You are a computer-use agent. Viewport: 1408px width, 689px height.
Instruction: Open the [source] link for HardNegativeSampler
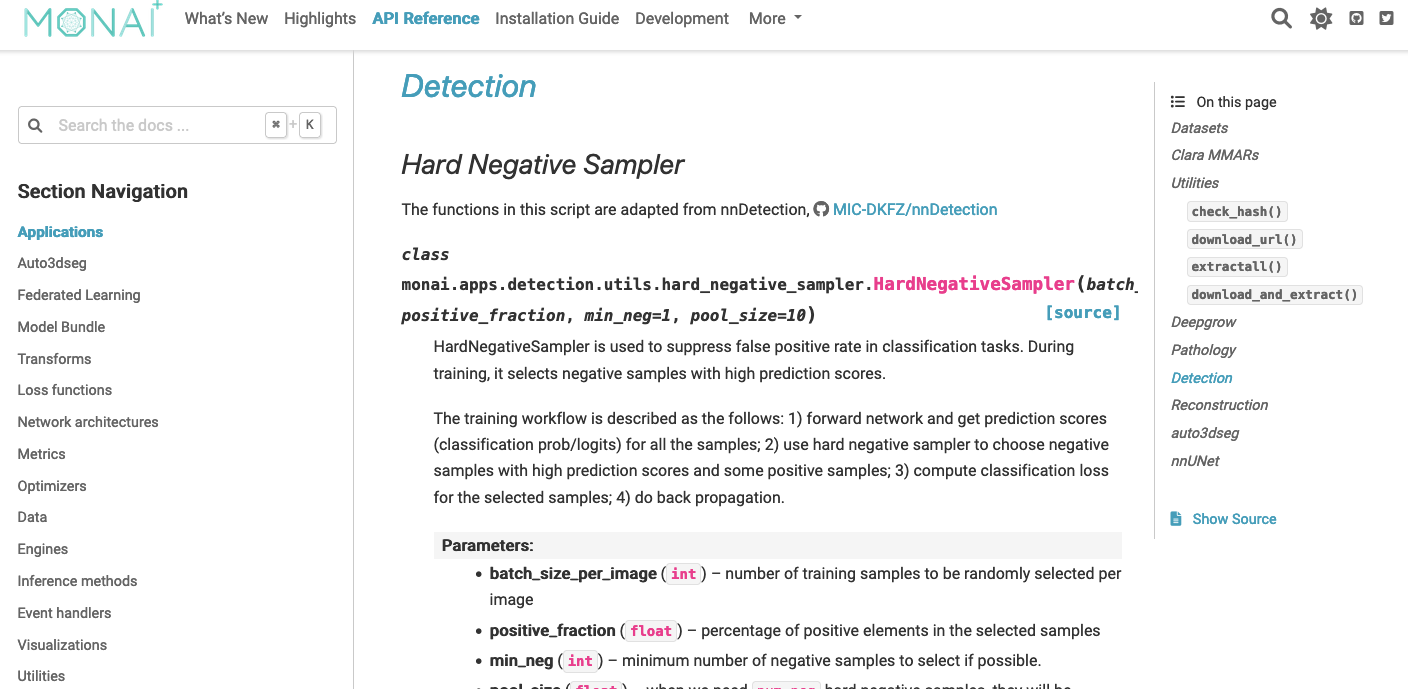click(1083, 312)
